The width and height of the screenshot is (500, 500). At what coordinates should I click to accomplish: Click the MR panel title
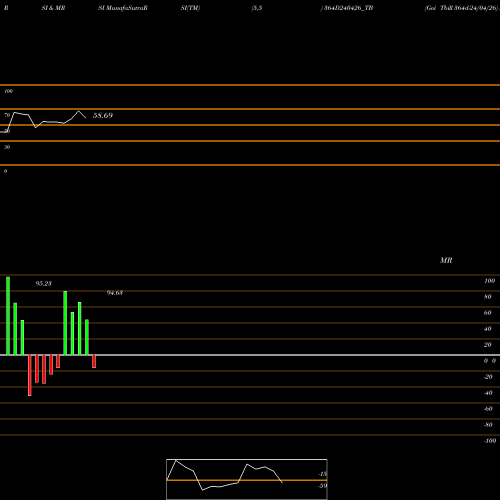(446, 260)
